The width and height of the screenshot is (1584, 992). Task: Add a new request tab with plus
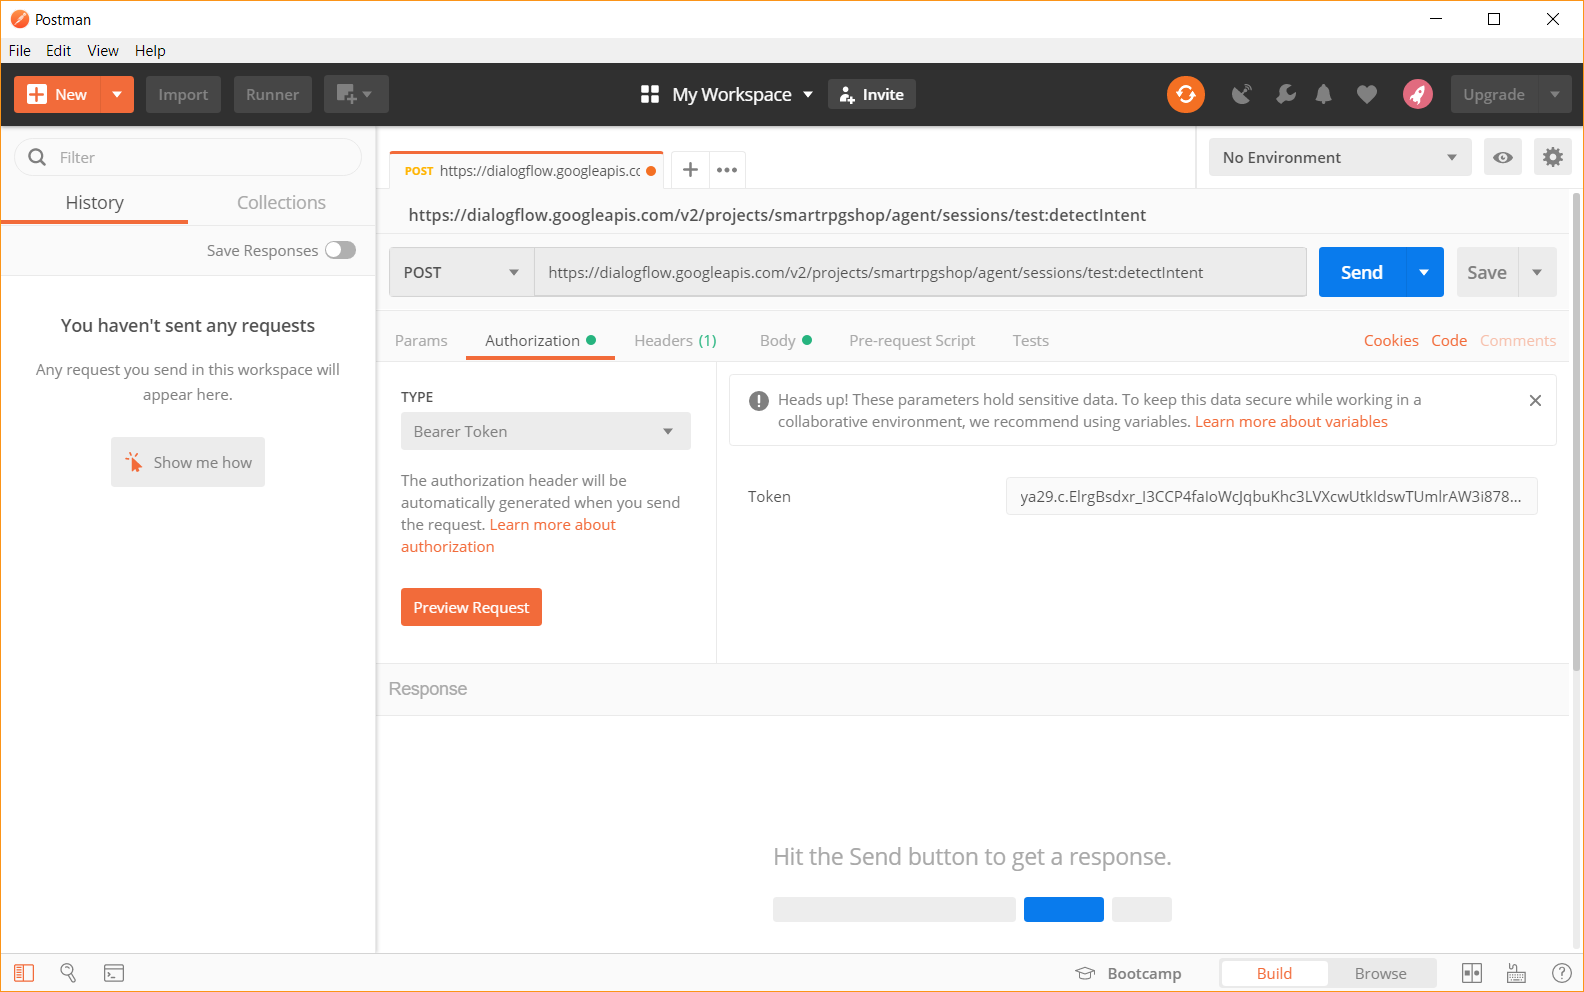click(x=690, y=170)
